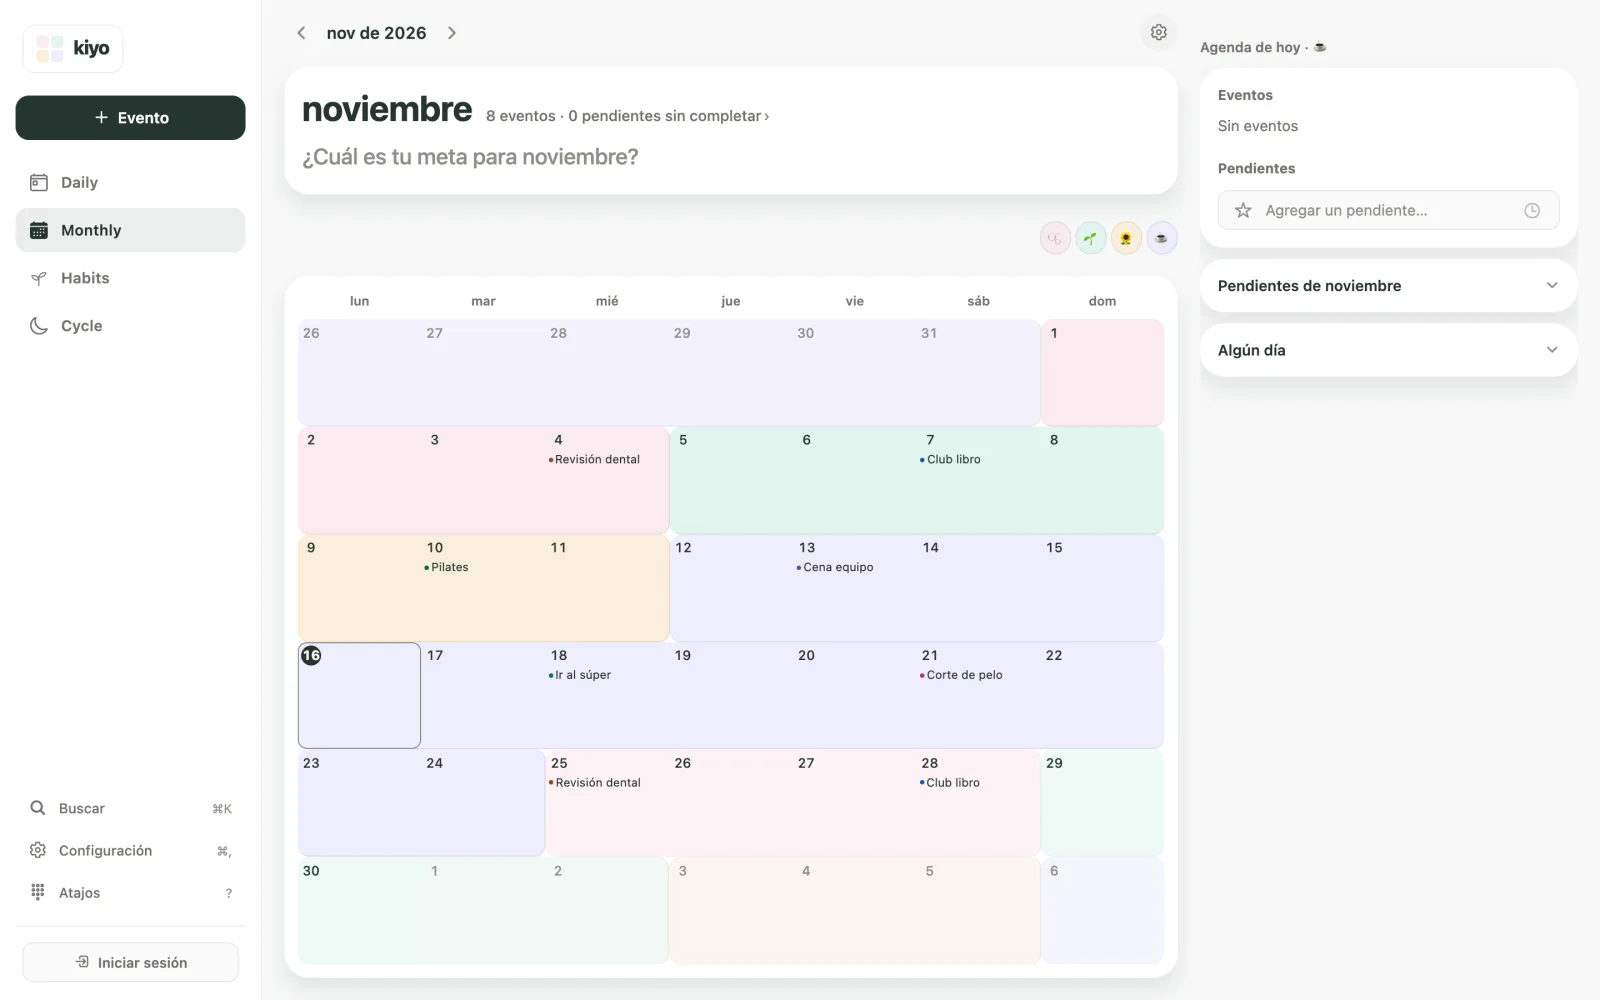Open the Cena equipo event

click(x=835, y=567)
